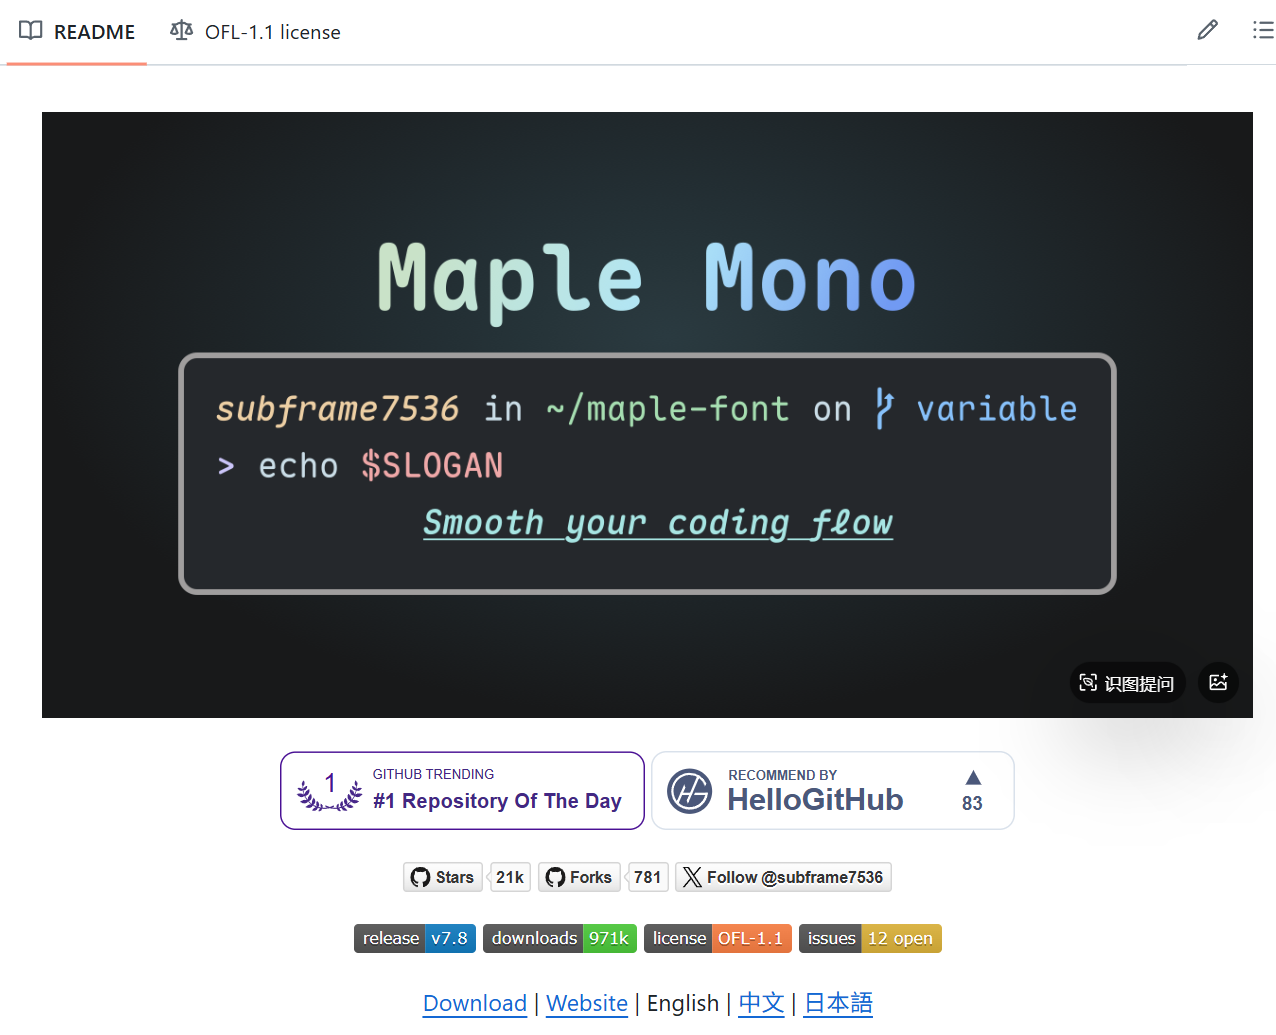Click the laurel wreath trending icon

click(330, 791)
